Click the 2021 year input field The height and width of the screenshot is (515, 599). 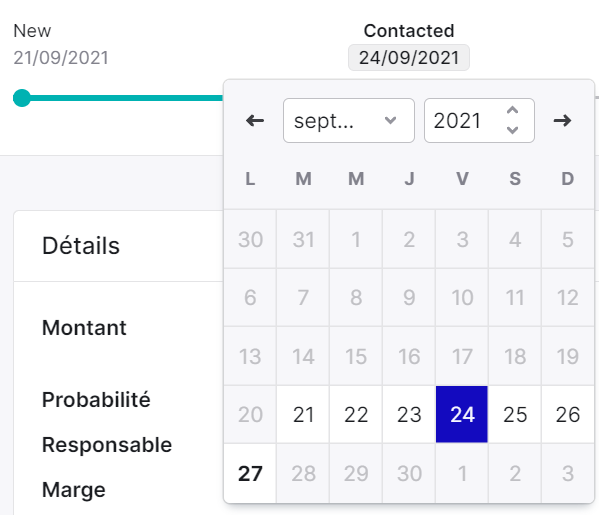479,121
